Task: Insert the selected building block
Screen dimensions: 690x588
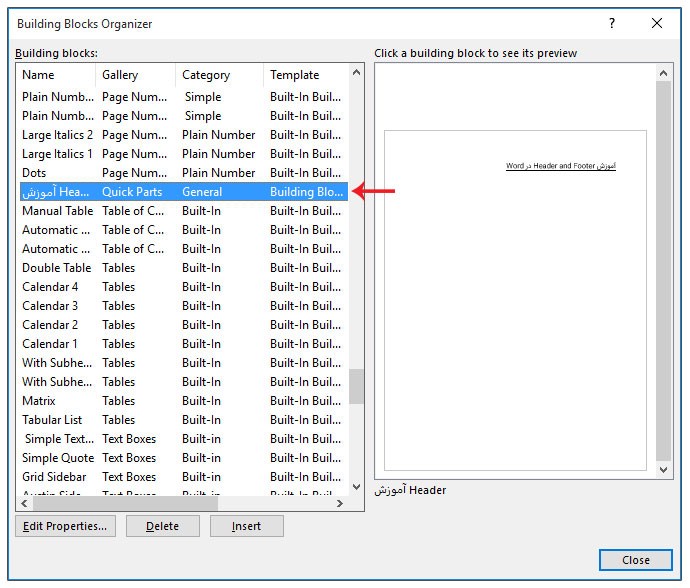Action: tap(246, 526)
